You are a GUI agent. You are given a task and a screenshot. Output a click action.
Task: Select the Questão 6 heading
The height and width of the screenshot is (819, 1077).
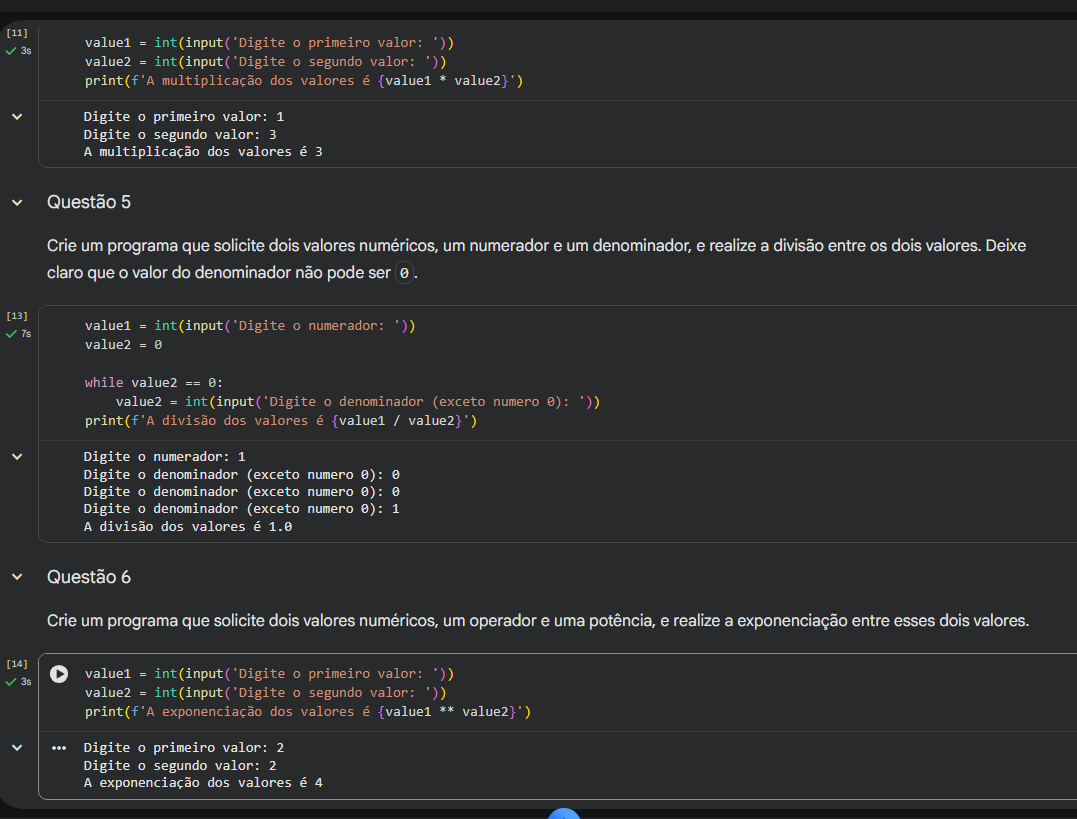89,577
